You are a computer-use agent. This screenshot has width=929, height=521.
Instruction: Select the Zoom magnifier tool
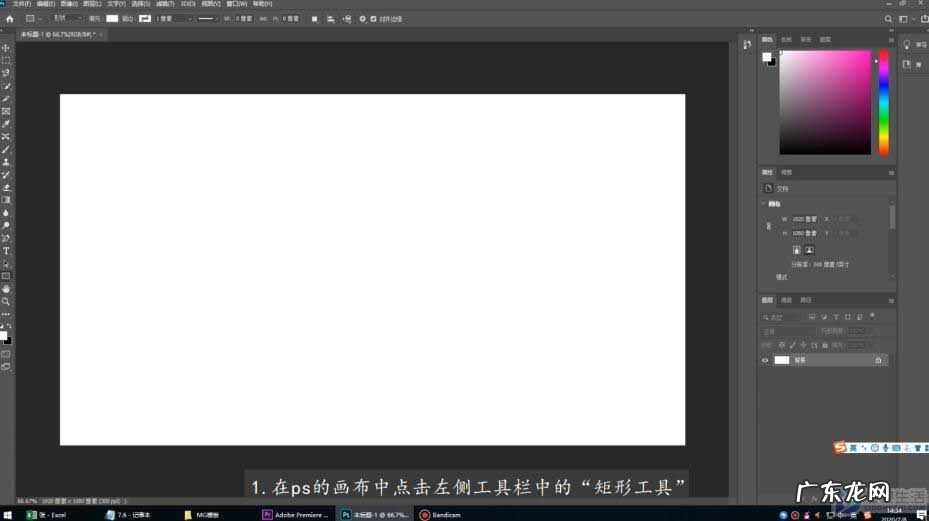[x=6, y=301]
